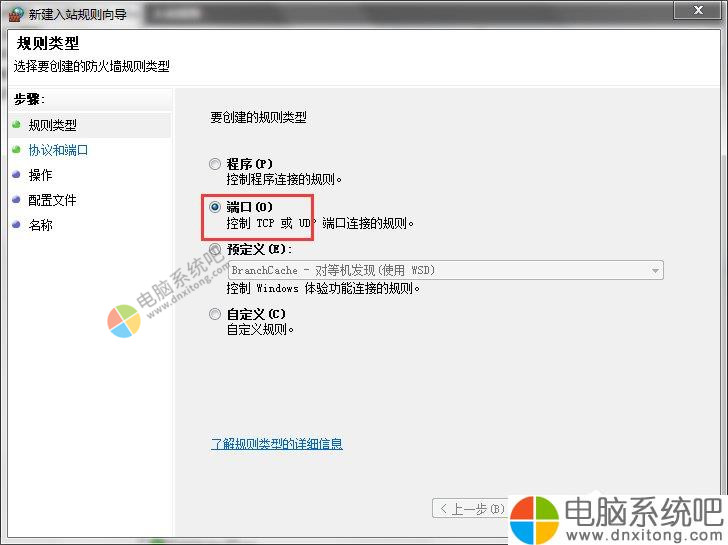Go to the 名称 step
Image resolution: width=728 pixels, height=545 pixels.
click(x=40, y=226)
